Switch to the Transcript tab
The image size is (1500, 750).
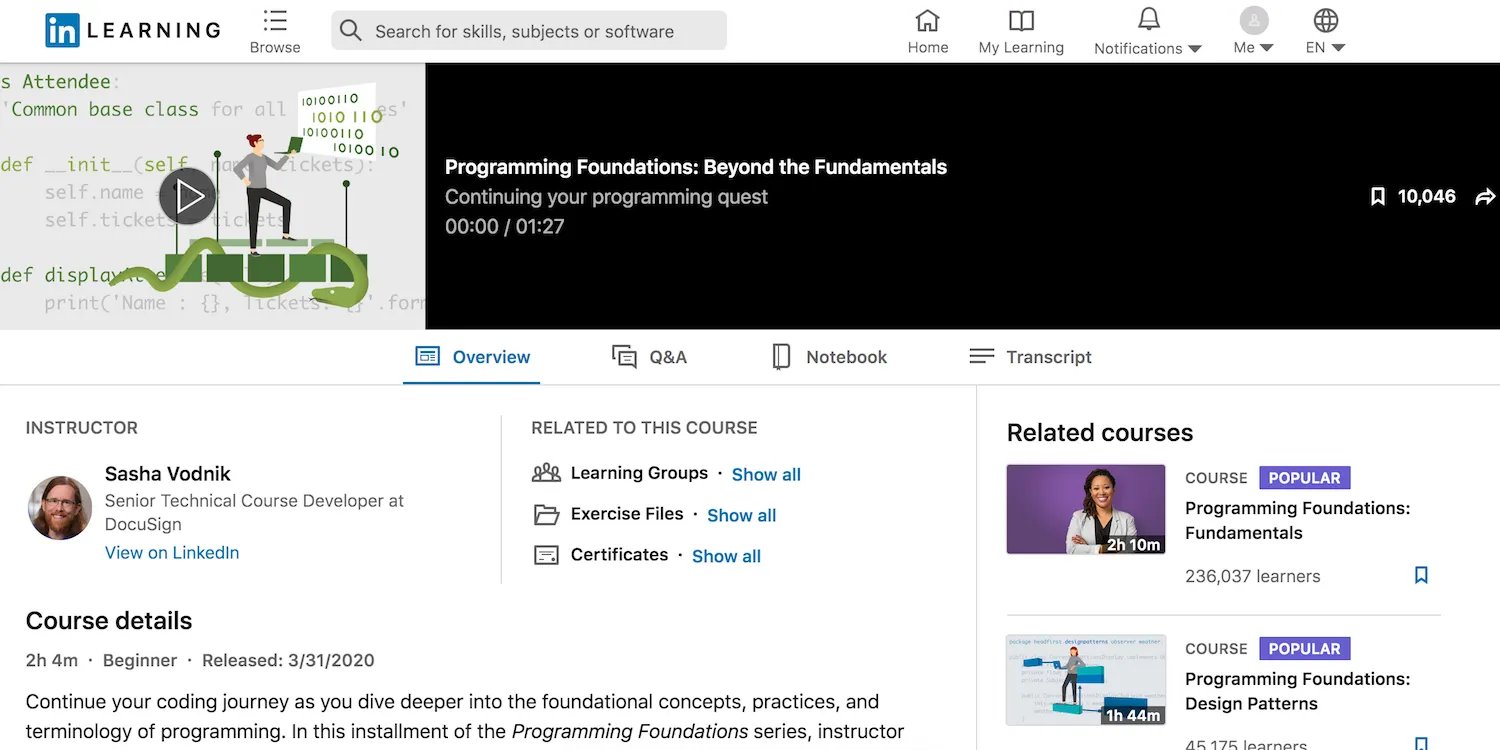pos(1030,357)
